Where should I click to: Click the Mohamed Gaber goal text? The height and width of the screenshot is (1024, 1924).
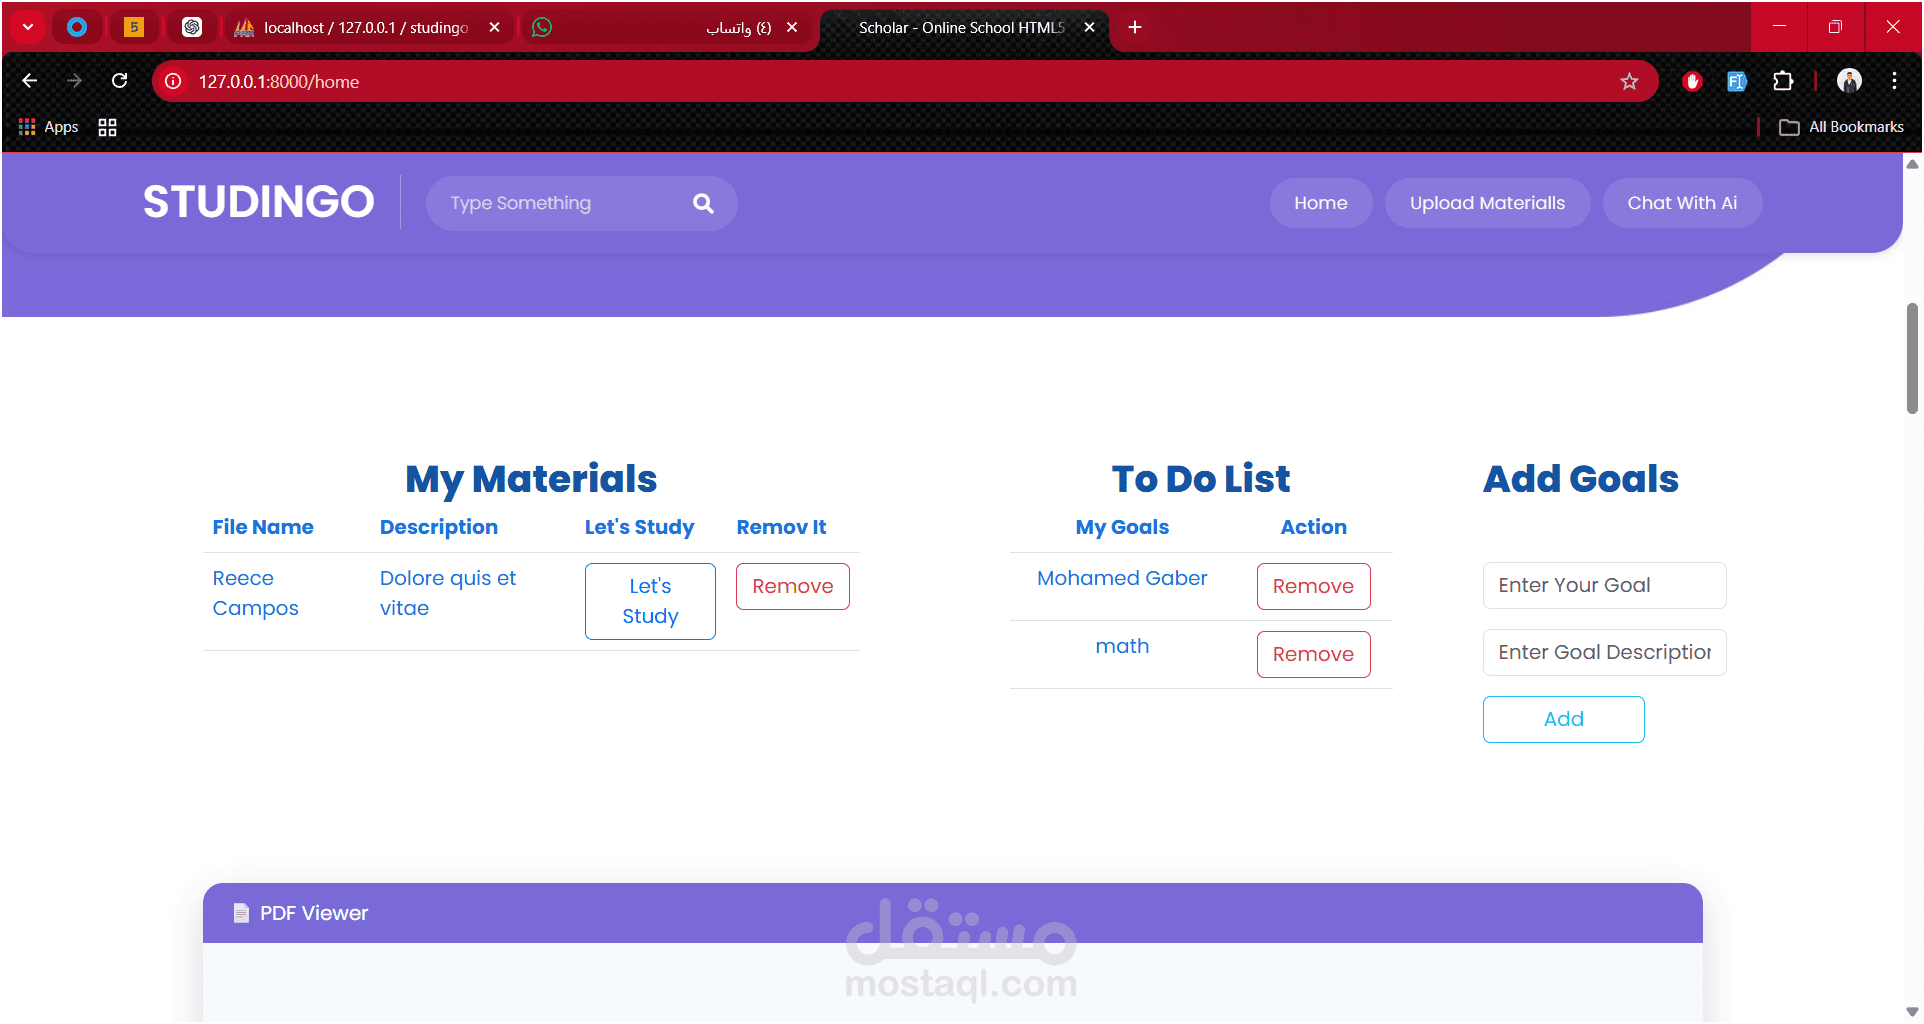(x=1122, y=578)
